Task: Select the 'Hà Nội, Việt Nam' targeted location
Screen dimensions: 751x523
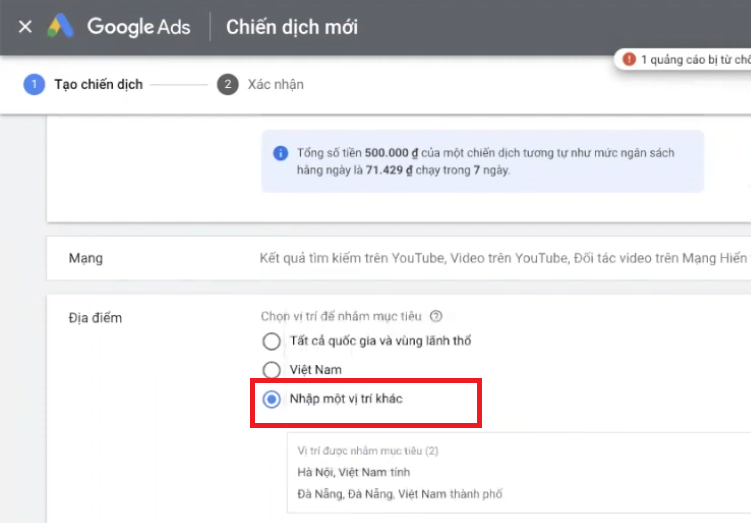Action: [353, 472]
